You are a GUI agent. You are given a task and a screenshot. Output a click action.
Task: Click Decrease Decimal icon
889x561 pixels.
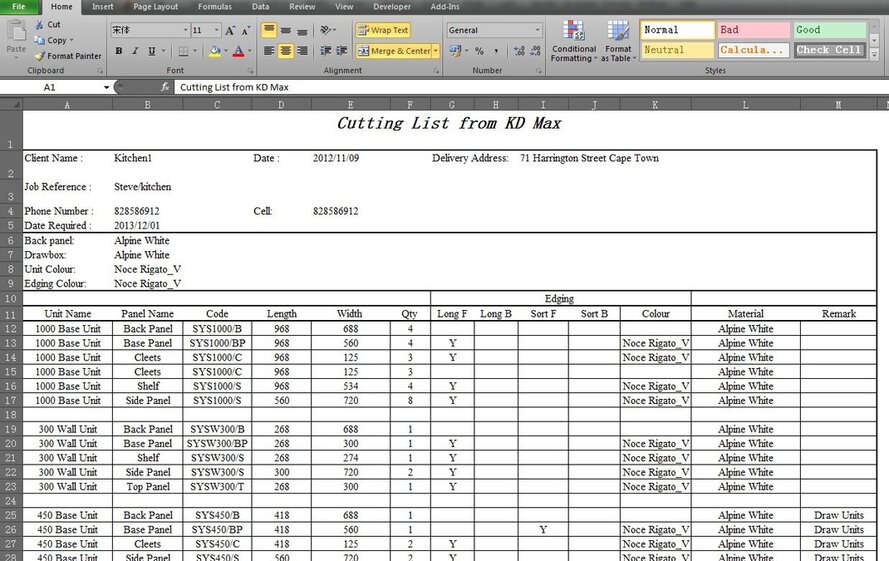(x=535, y=51)
